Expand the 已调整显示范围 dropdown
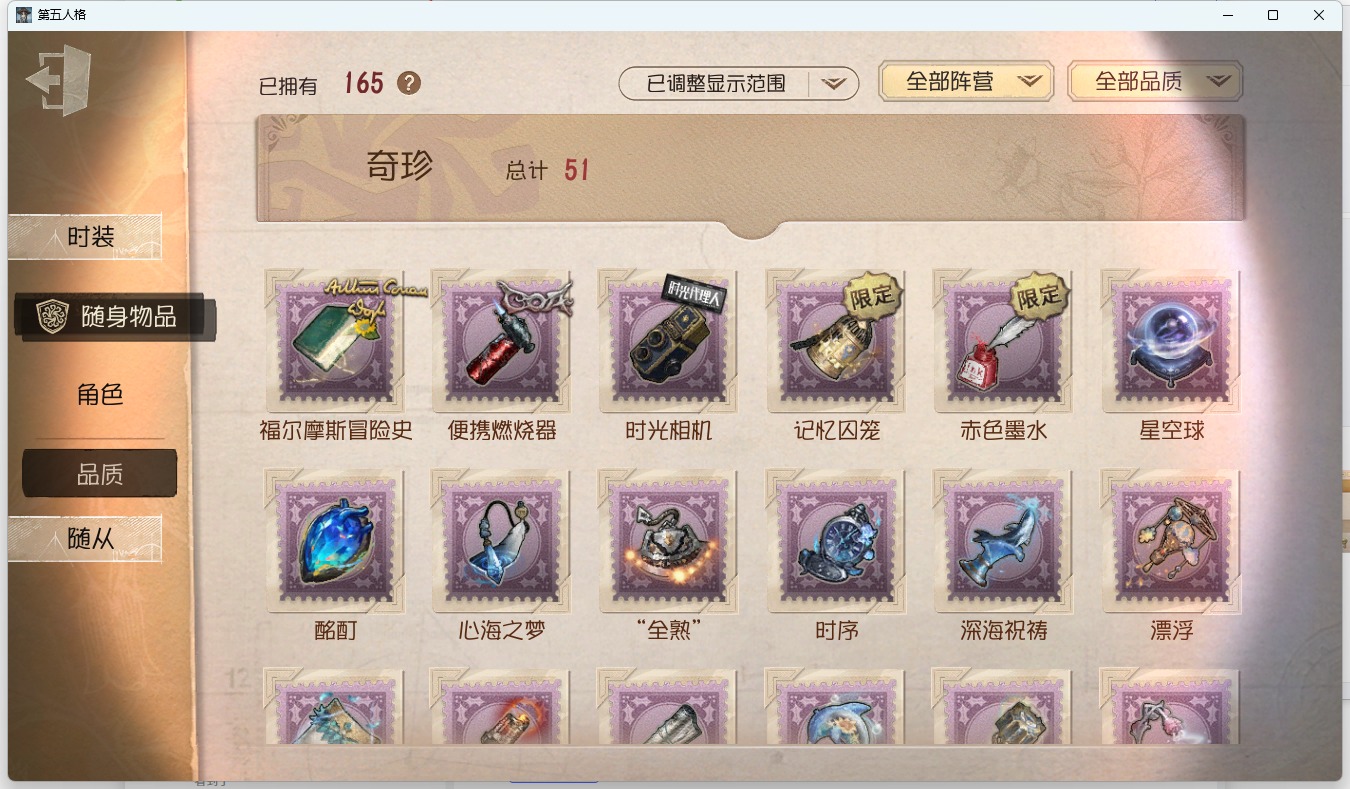The image size is (1350, 789). (739, 83)
